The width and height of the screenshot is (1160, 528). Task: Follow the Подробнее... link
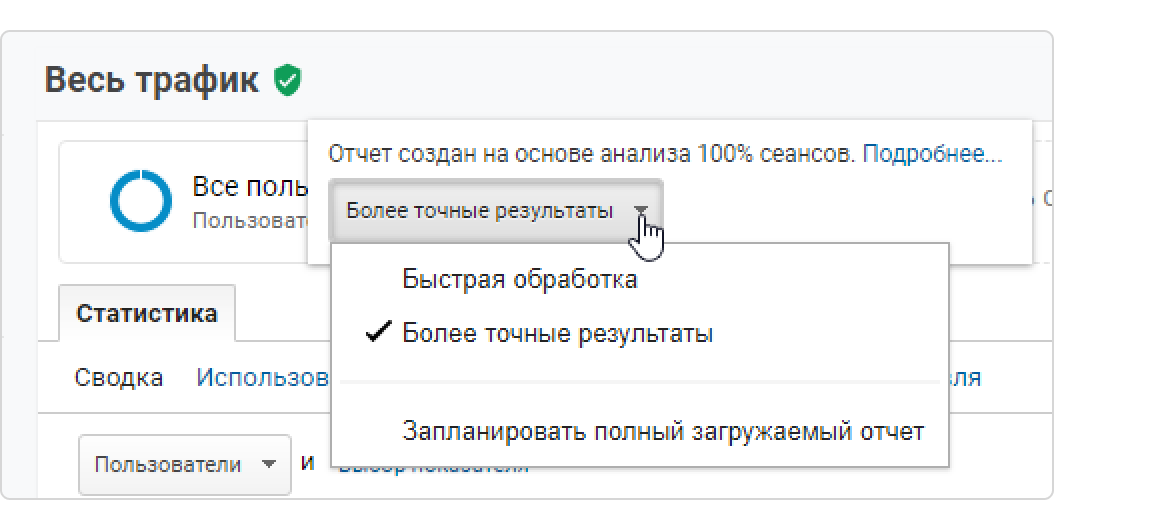point(931,154)
